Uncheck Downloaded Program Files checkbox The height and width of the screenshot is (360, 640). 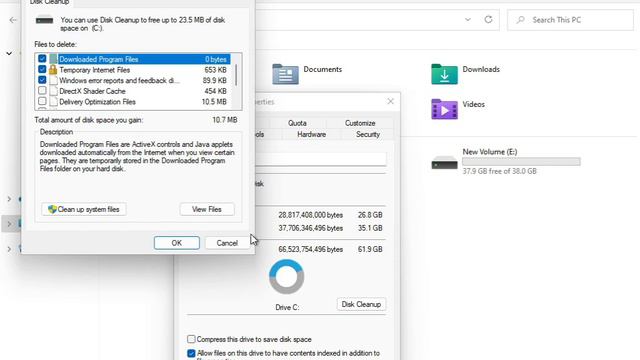tap(42, 59)
